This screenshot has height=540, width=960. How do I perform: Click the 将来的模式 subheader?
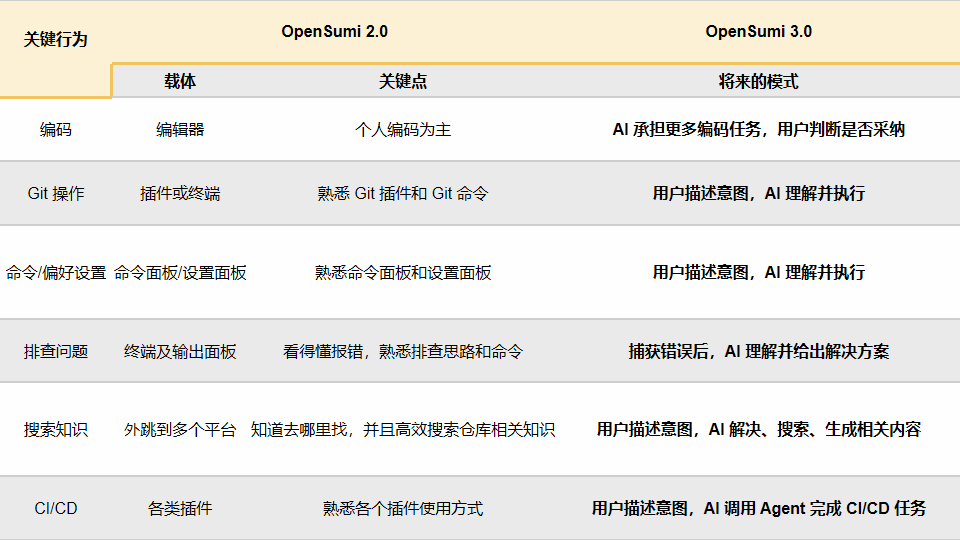tap(759, 81)
